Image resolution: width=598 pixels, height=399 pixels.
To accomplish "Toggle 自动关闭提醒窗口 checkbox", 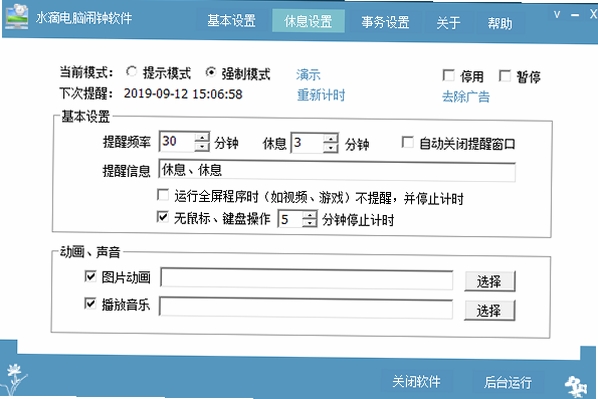I will (x=407, y=143).
